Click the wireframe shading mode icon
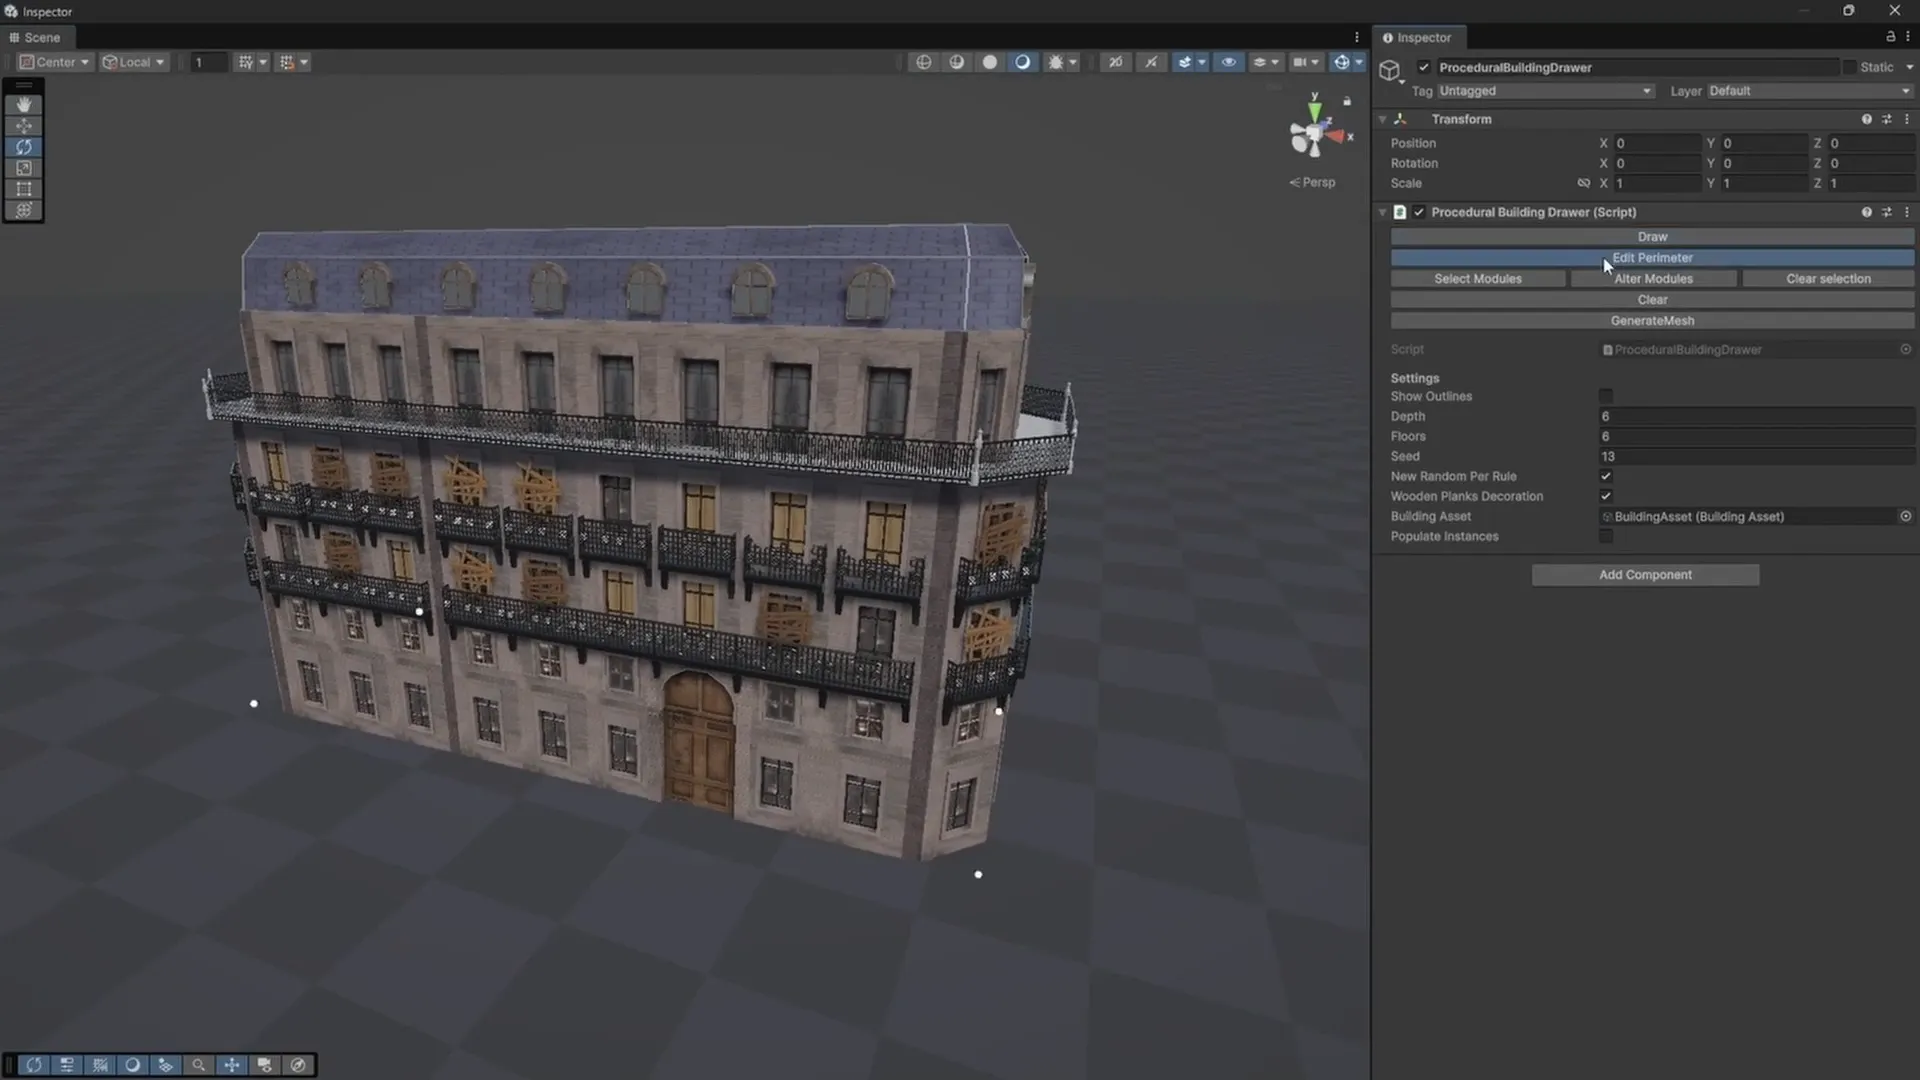Screen dimensions: 1920x1080 click(x=923, y=62)
